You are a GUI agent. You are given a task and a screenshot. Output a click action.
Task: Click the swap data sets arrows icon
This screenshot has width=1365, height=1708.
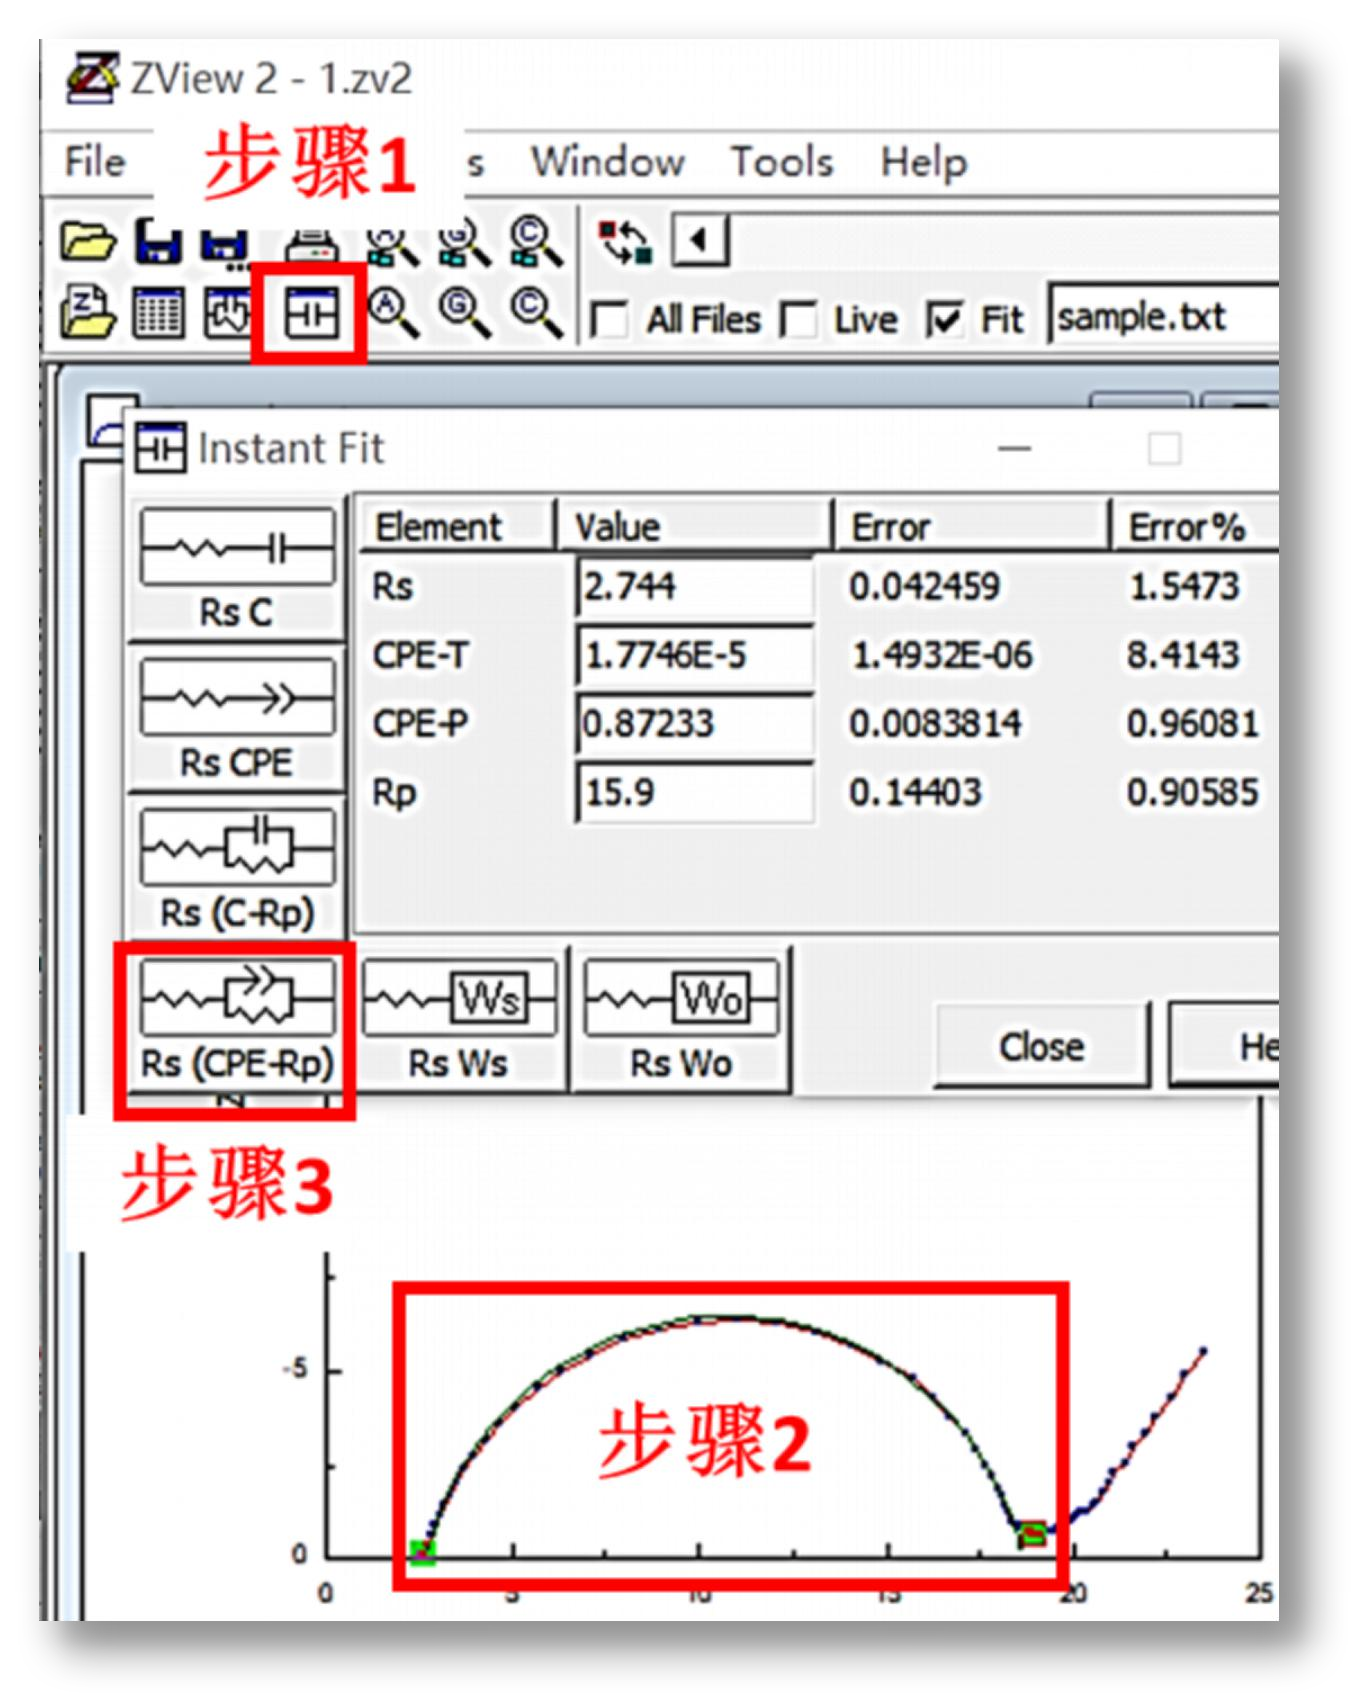tap(625, 242)
